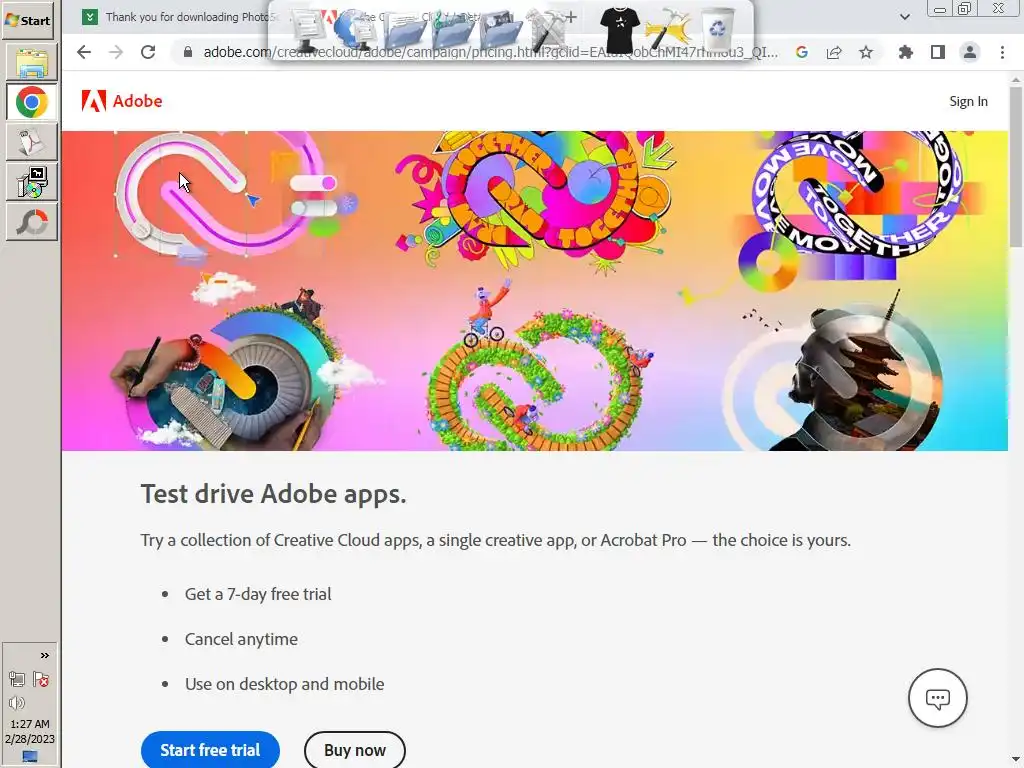This screenshot has height=768, width=1024.
Task: Click the Buy now button
Action: click(355, 750)
